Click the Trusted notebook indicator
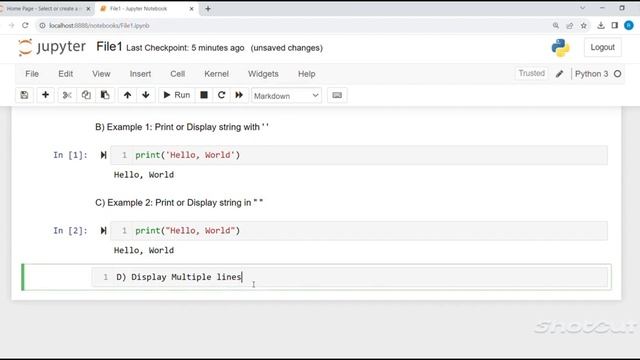The height and width of the screenshot is (360, 640). [531, 73]
